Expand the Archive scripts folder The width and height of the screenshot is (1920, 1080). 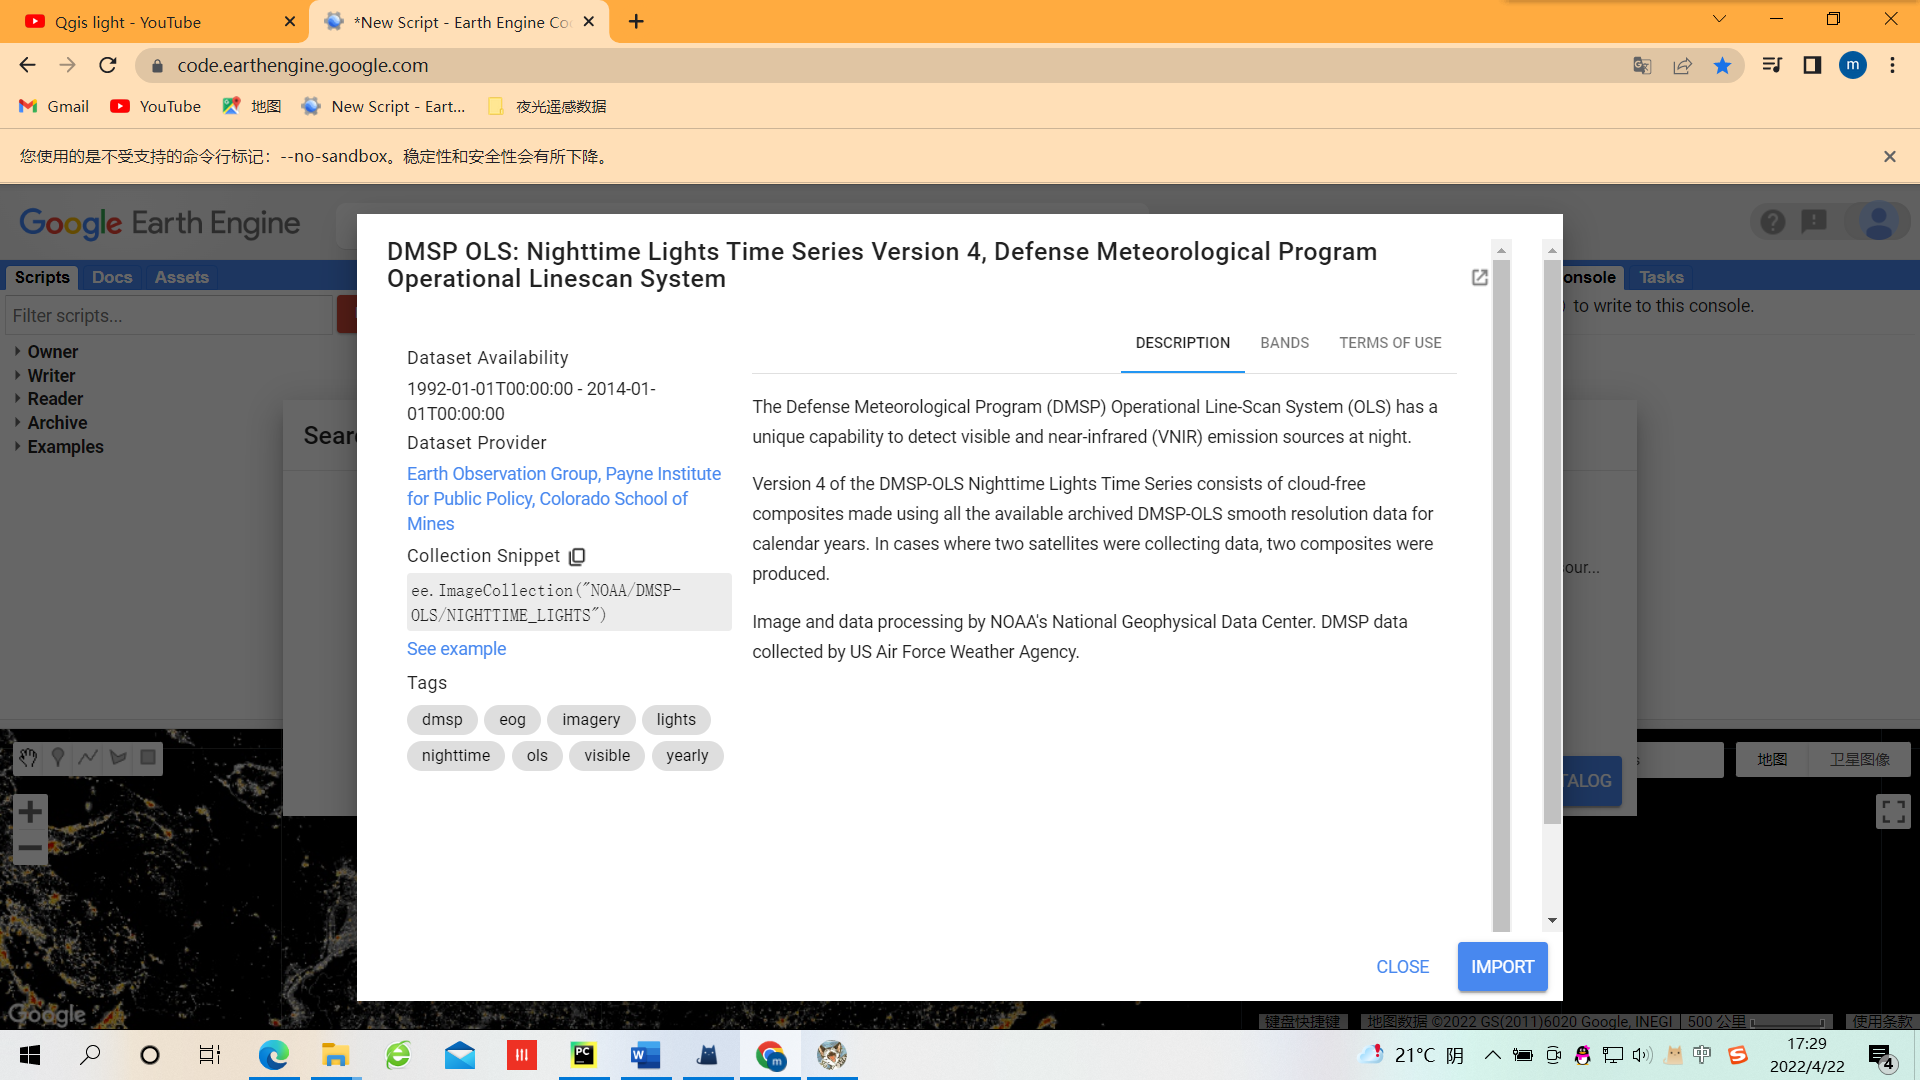pyautogui.click(x=57, y=423)
